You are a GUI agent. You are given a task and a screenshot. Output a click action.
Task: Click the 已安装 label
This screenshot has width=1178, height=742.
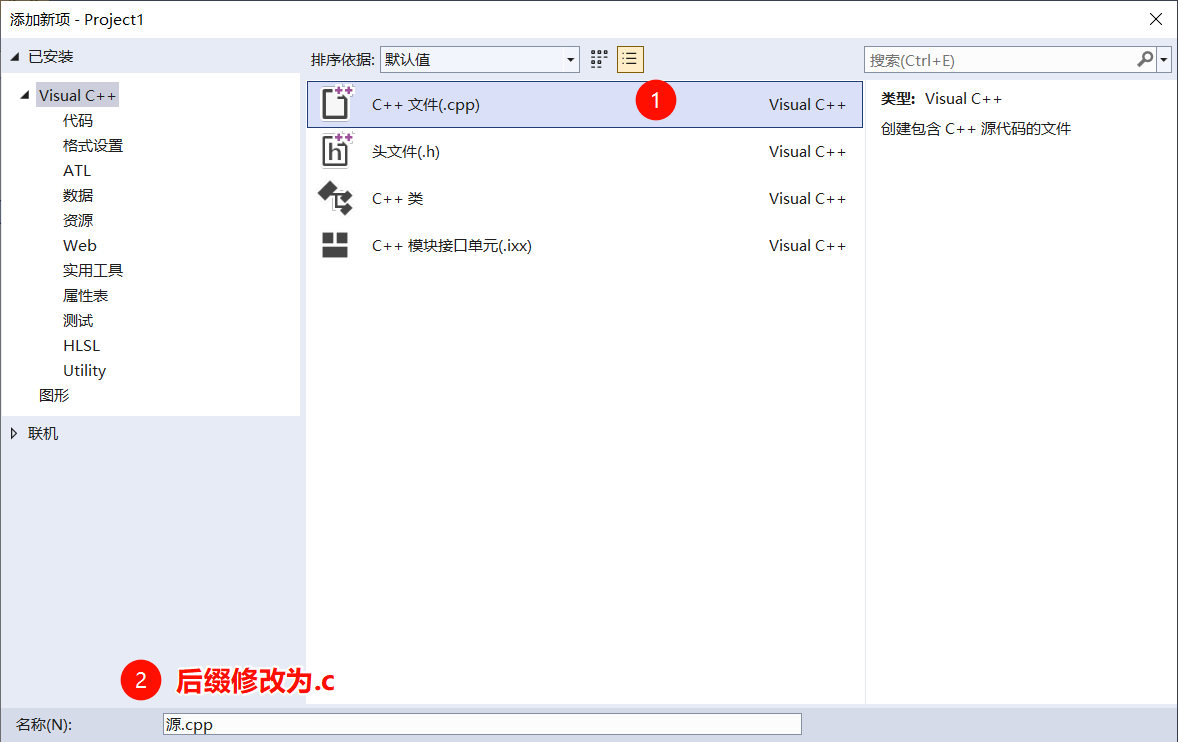click(50, 56)
